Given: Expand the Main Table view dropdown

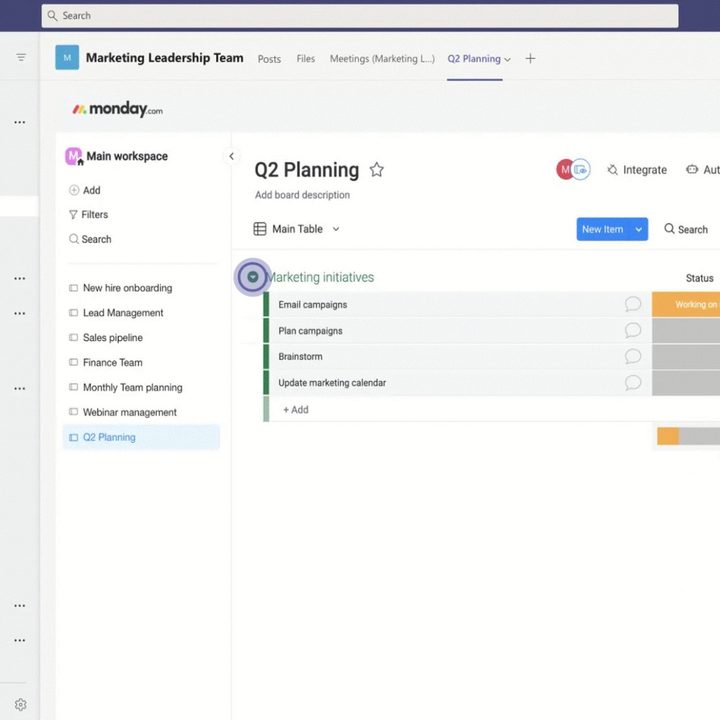Looking at the screenshot, I should 336,229.
